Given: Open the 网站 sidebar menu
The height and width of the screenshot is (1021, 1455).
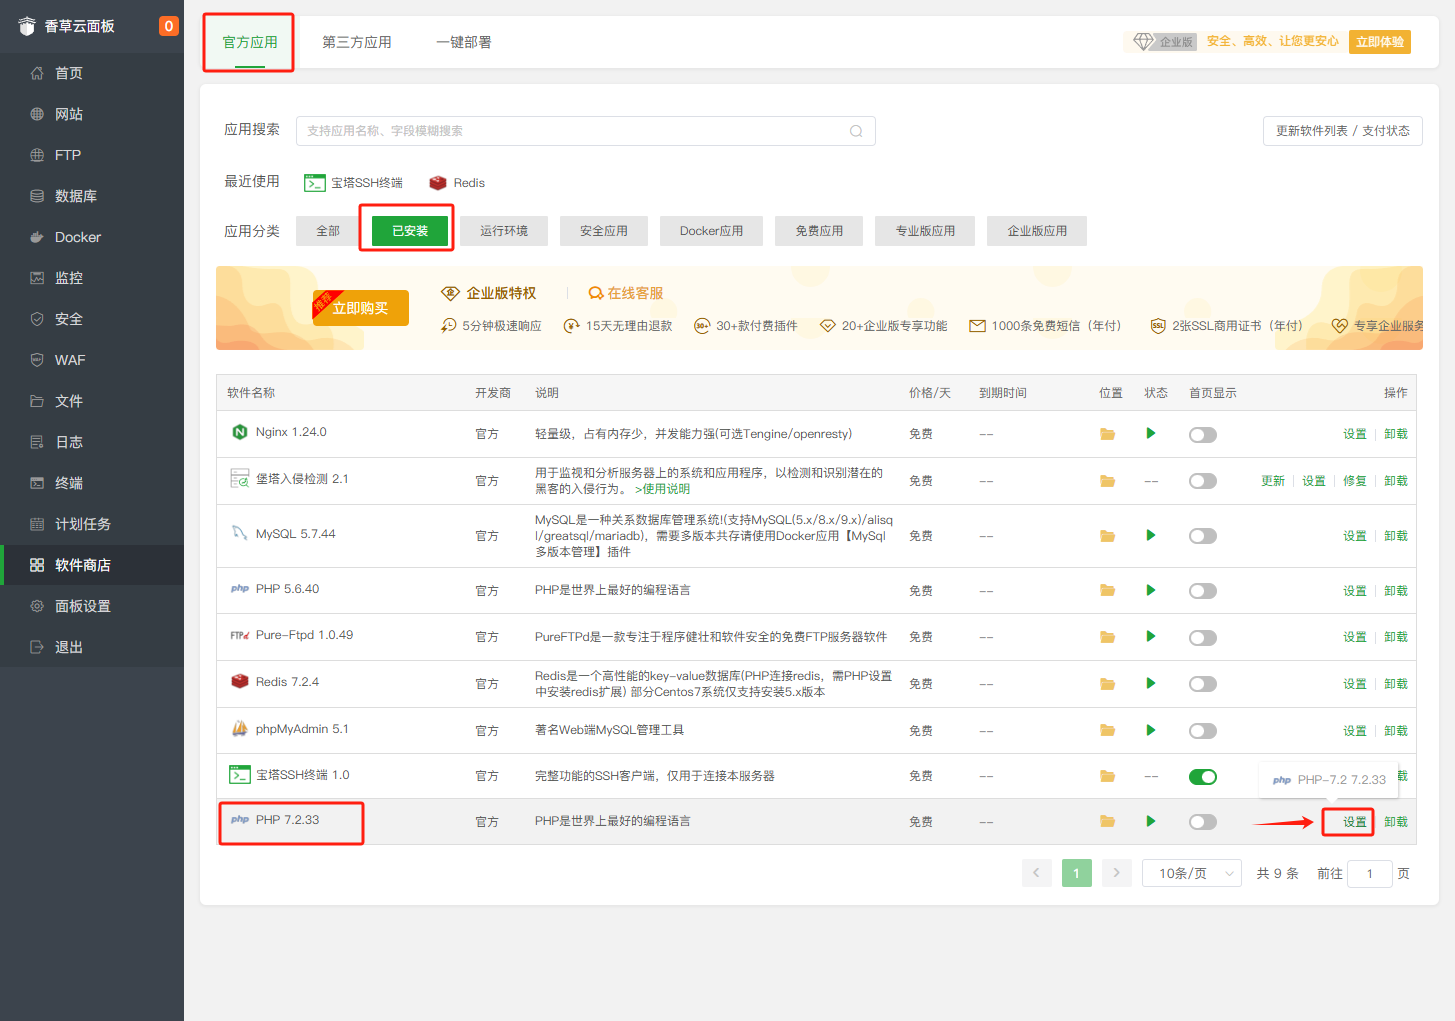Looking at the screenshot, I should (x=92, y=114).
